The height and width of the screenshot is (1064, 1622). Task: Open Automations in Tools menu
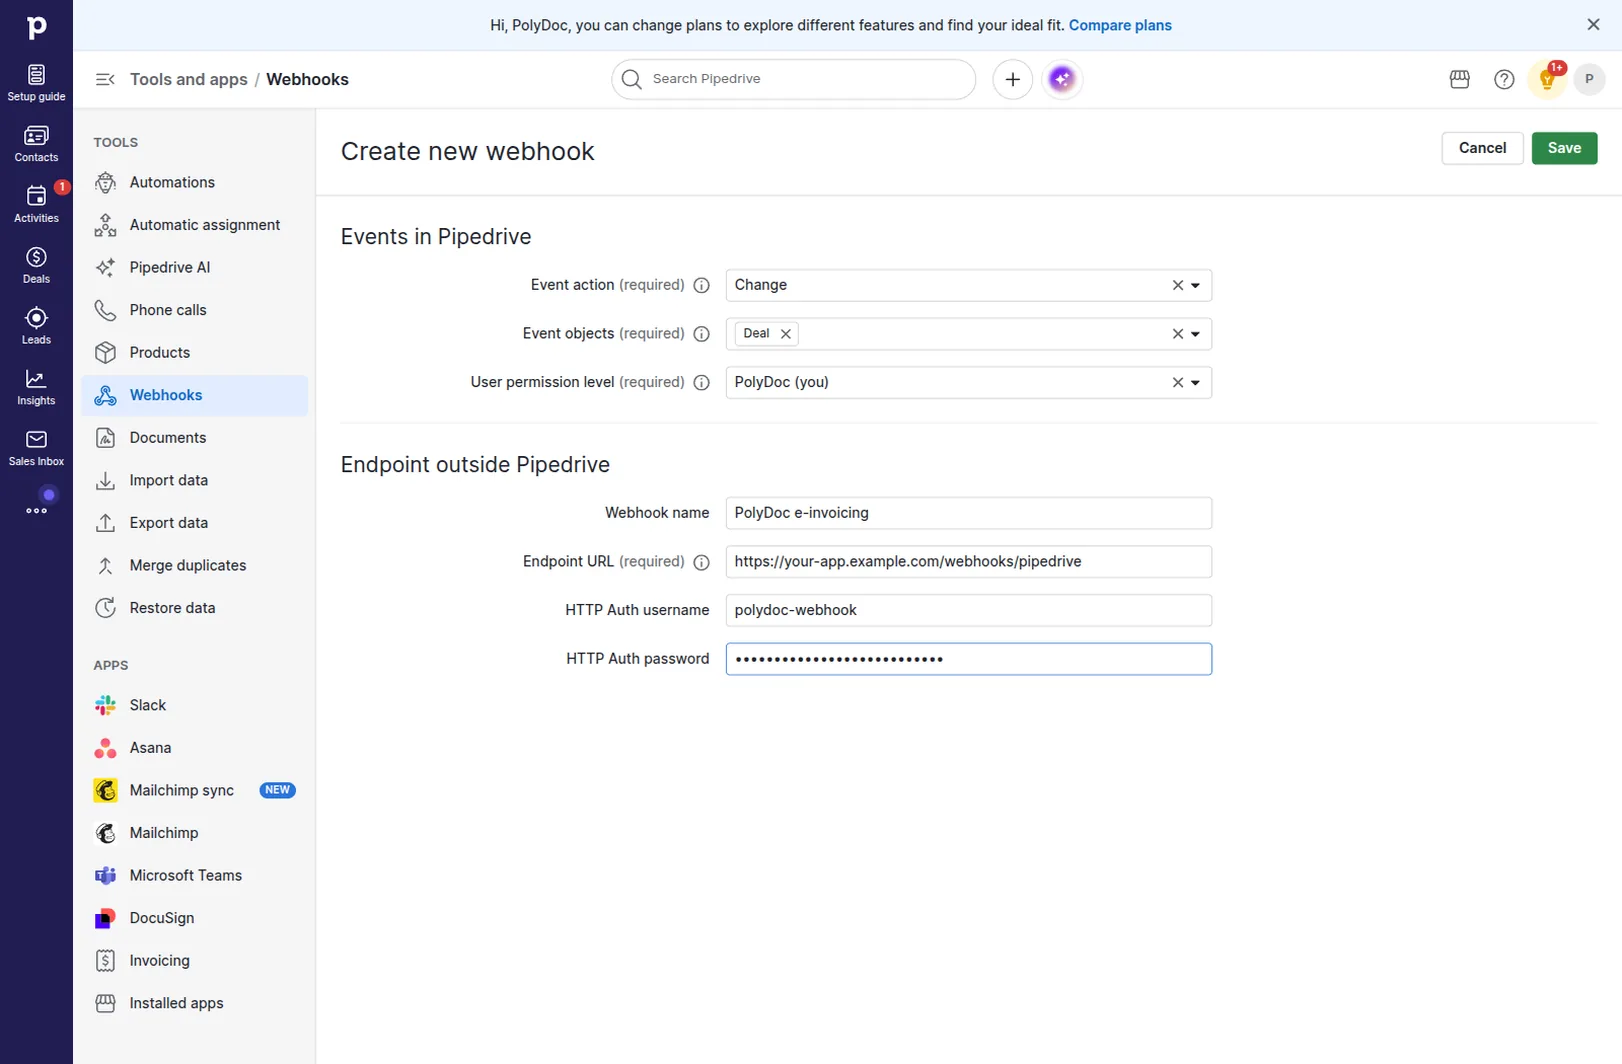[x=195, y=182]
